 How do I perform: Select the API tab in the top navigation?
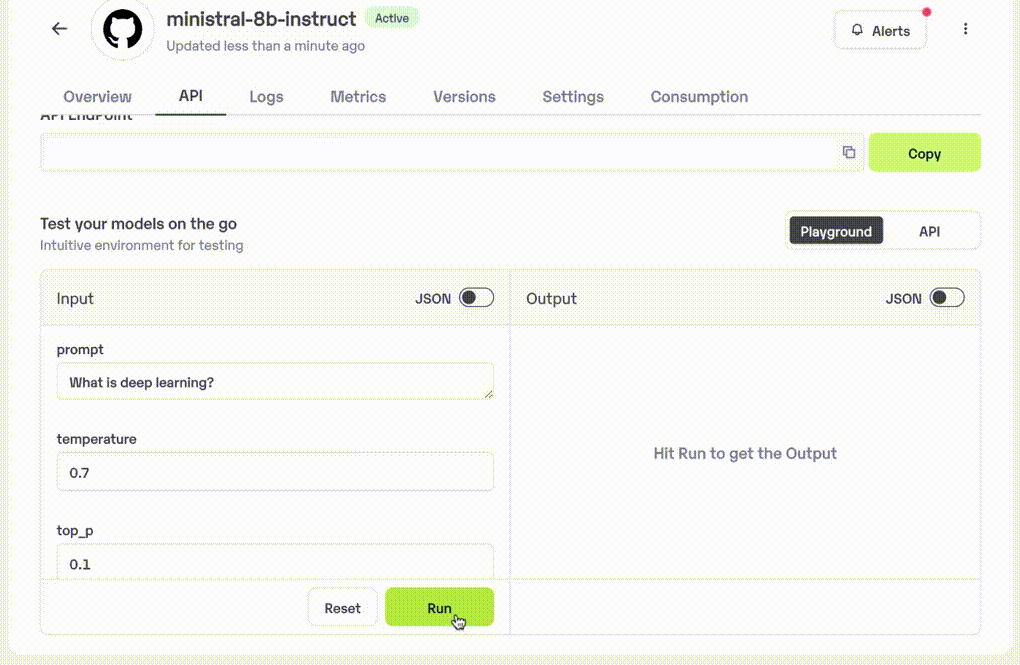pyautogui.click(x=191, y=96)
